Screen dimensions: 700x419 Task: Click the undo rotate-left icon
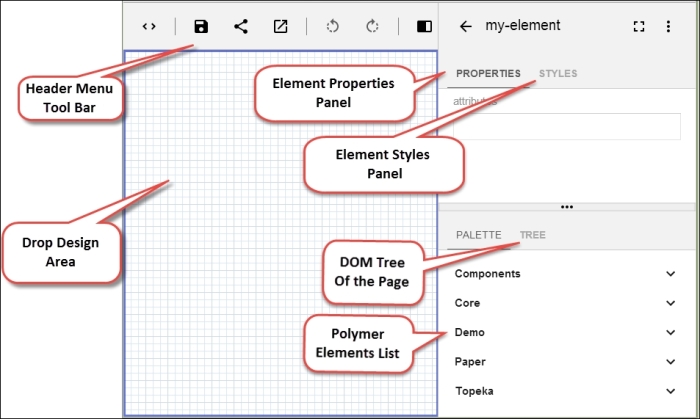333,26
